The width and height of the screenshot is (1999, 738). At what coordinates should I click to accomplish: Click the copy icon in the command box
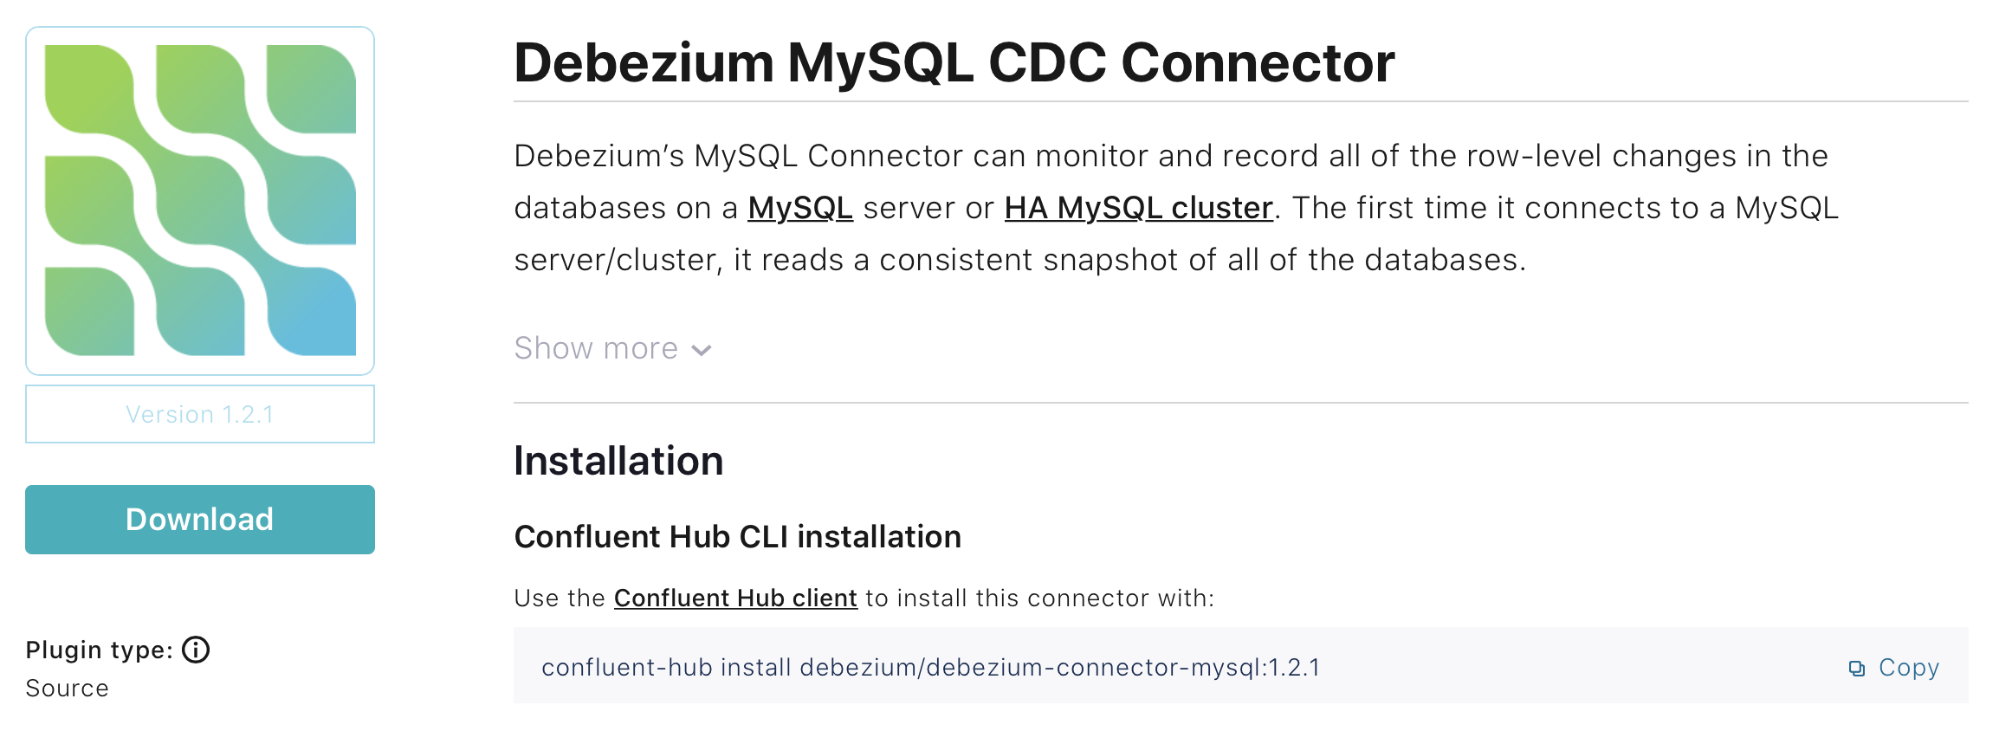pyautogui.click(x=1856, y=668)
